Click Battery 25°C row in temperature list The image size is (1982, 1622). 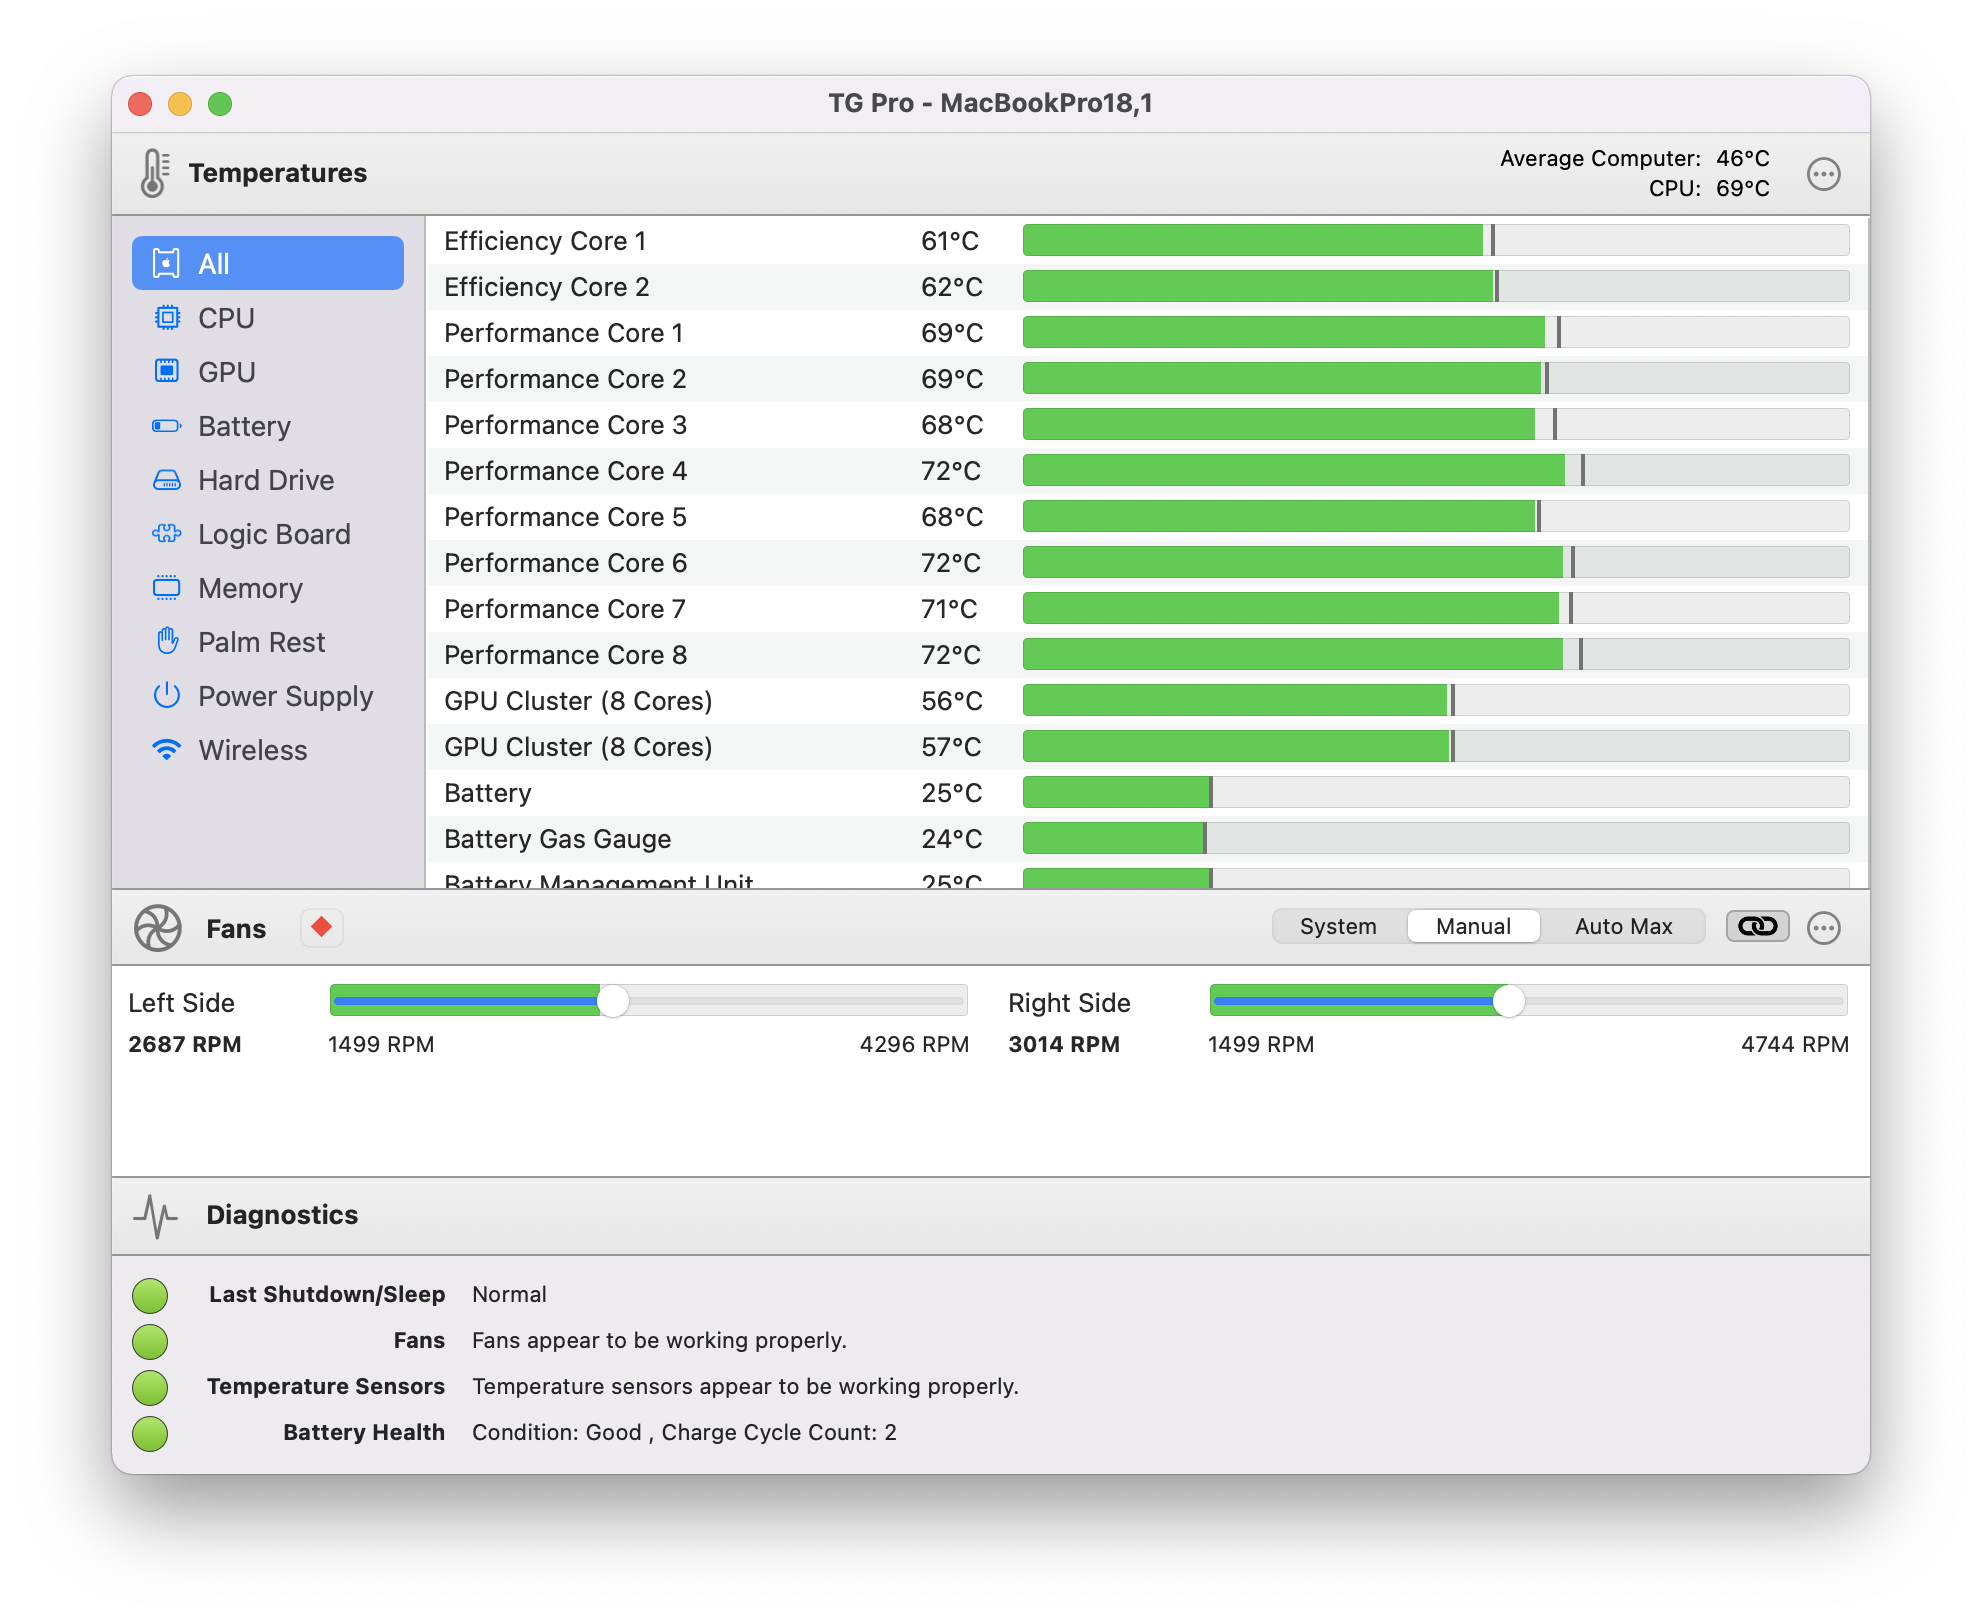pos(1146,793)
